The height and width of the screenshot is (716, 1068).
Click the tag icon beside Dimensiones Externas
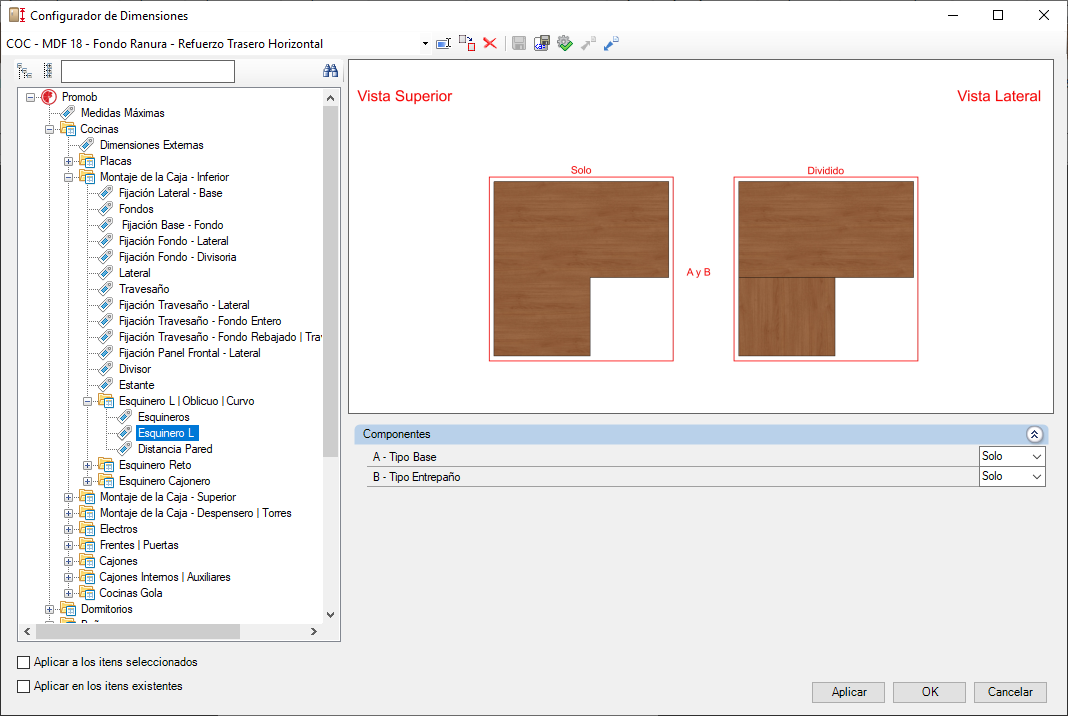coord(87,145)
